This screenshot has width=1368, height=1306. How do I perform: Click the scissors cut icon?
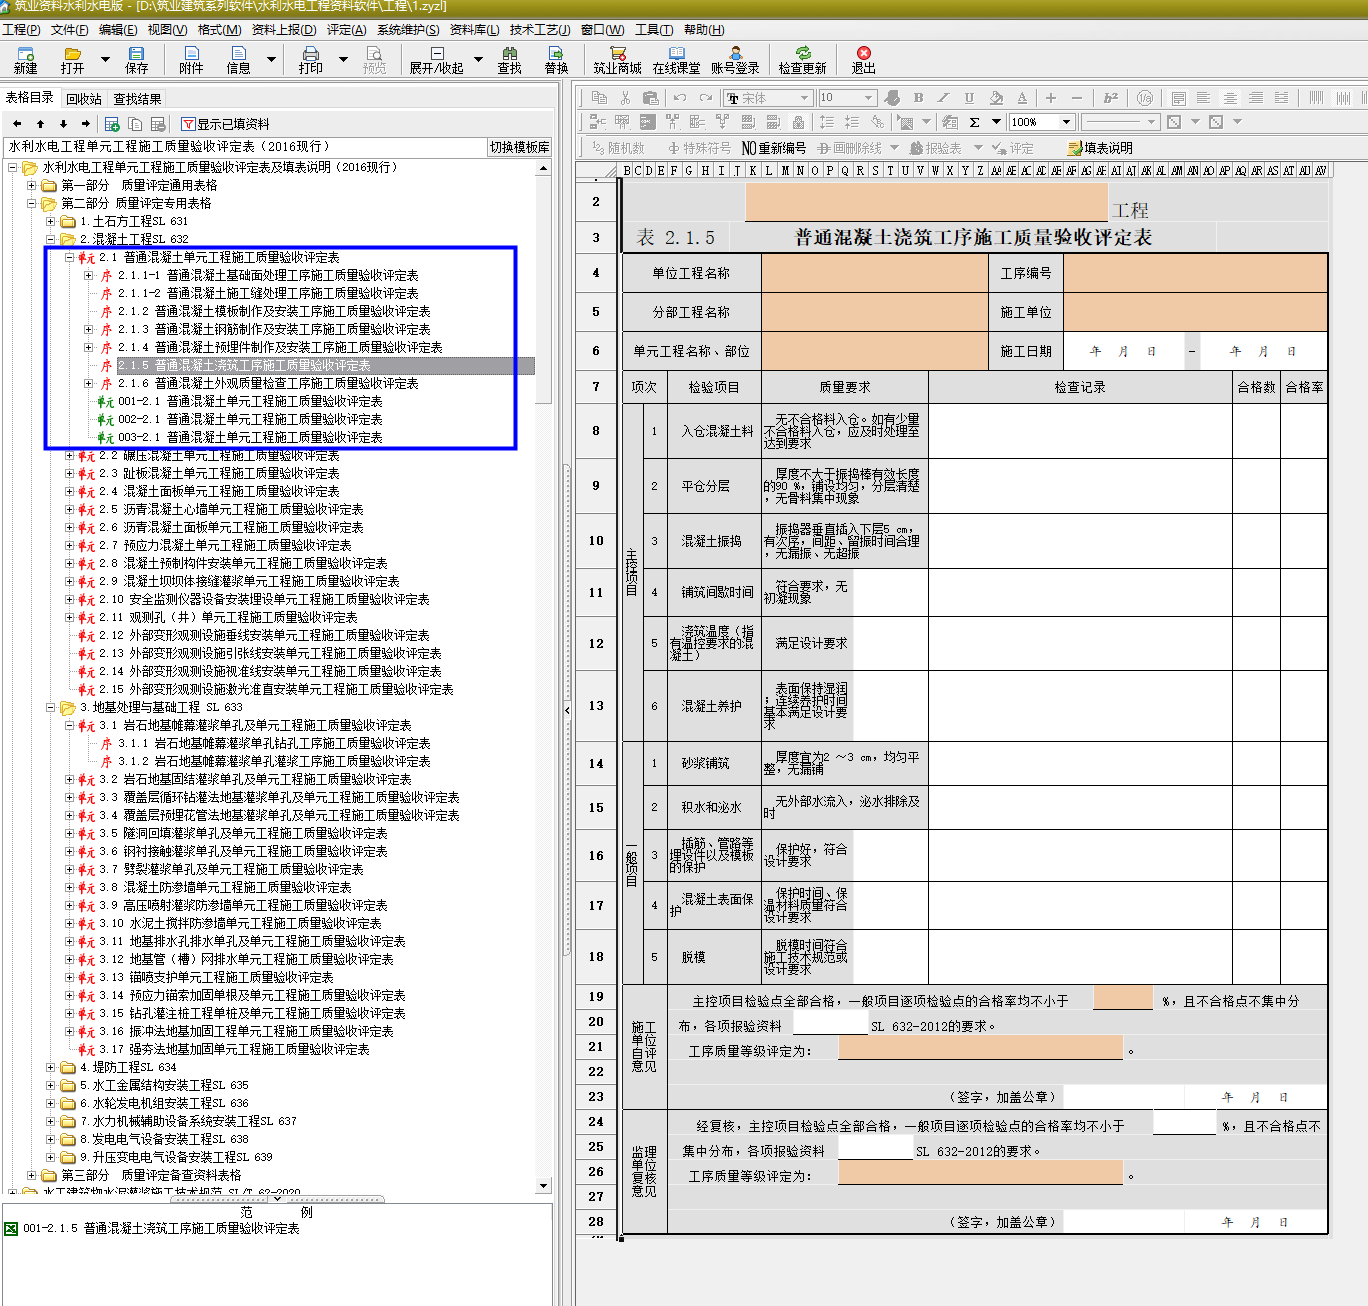click(x=625, y=97)
